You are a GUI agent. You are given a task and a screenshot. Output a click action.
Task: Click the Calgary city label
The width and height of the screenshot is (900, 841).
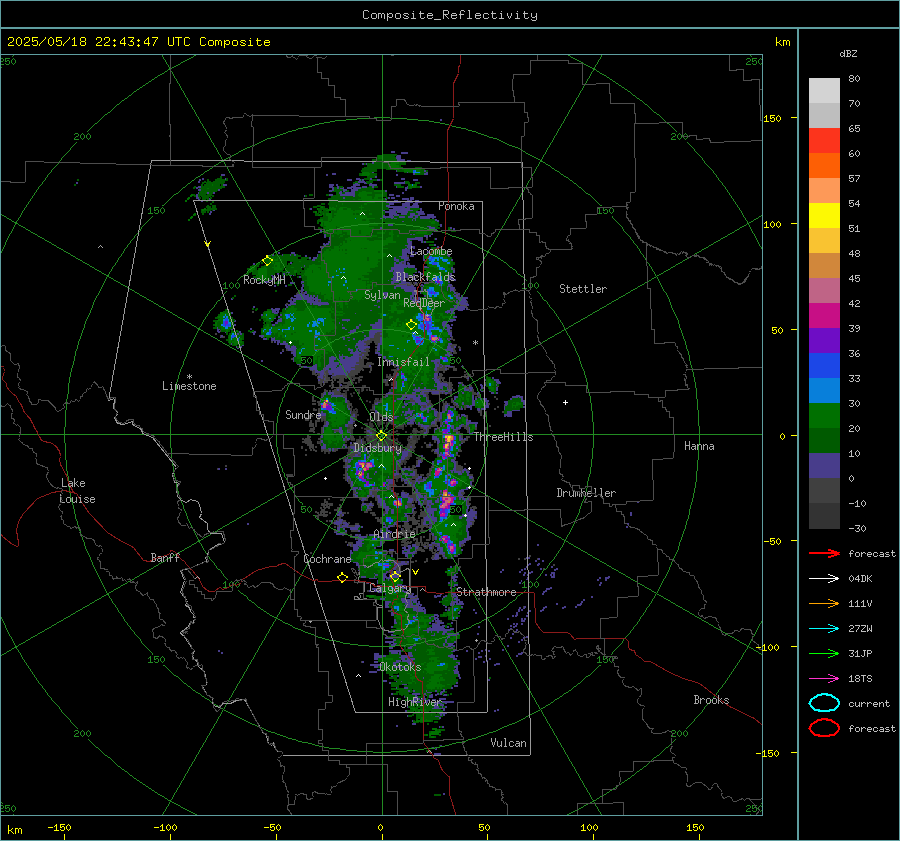pyautogui.click(x=390, y=588)
